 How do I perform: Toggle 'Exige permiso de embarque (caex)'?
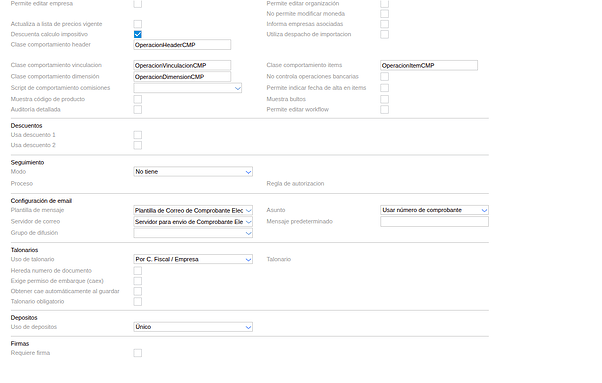[137, 281]
